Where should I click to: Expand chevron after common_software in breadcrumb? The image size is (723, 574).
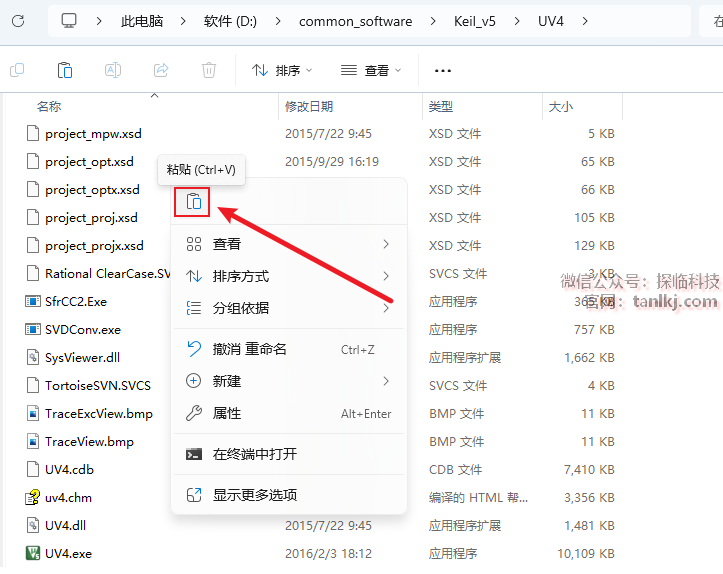433,21
